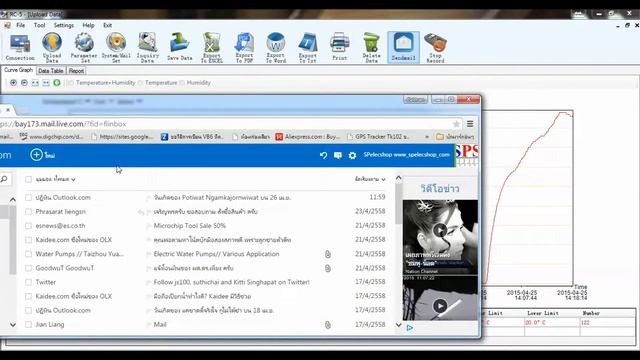
Task: Open System Mail Set tool
Action: pyautogui.click(x=116, y=47)
